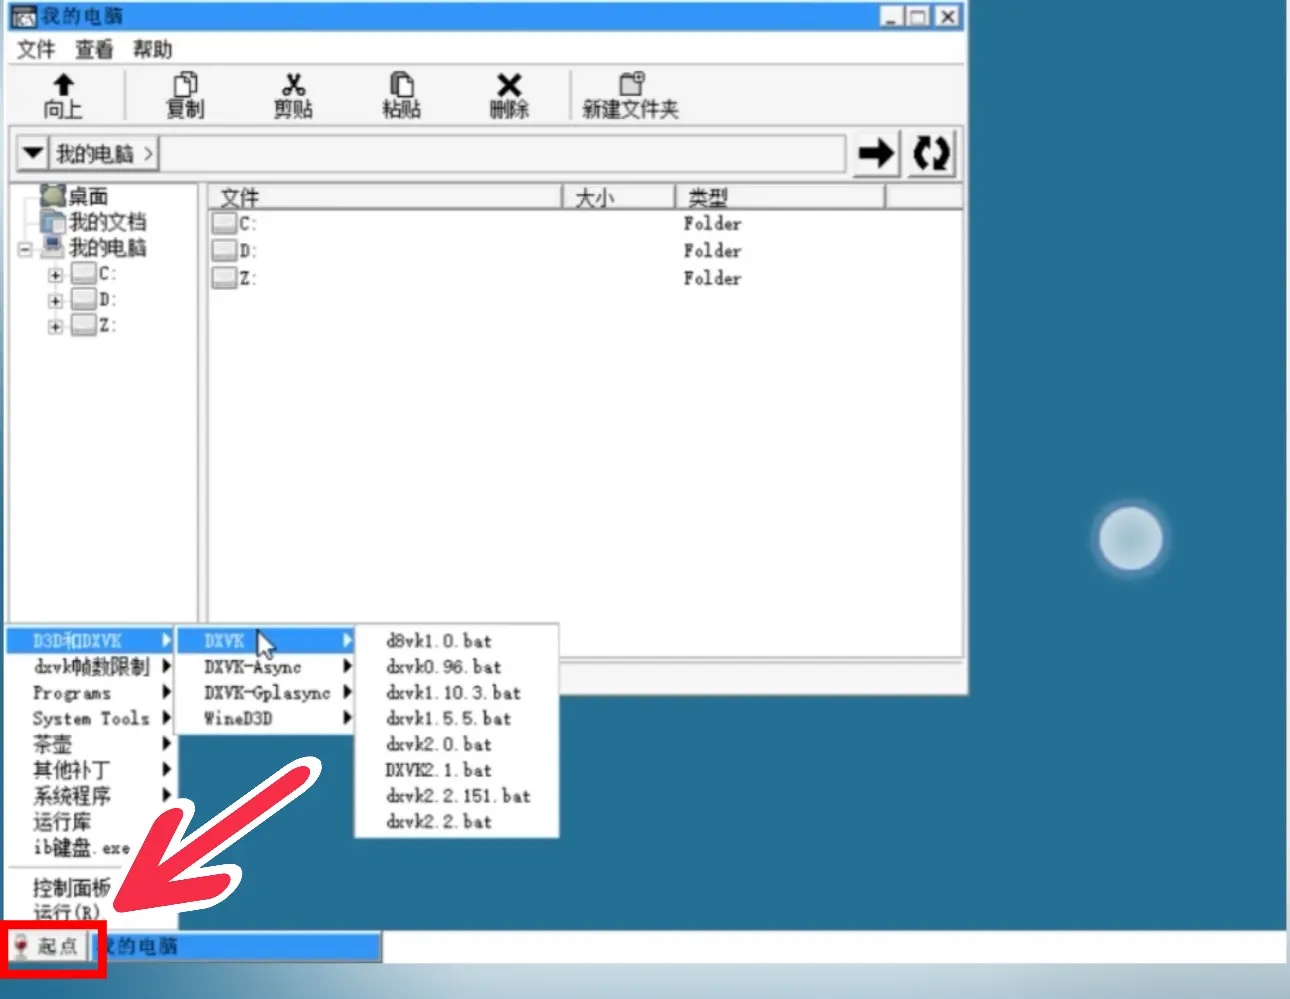Click the 我的电脑 taskbar button
The width and height of the screenshot is (1290, 999).
[x=237, y=946]
